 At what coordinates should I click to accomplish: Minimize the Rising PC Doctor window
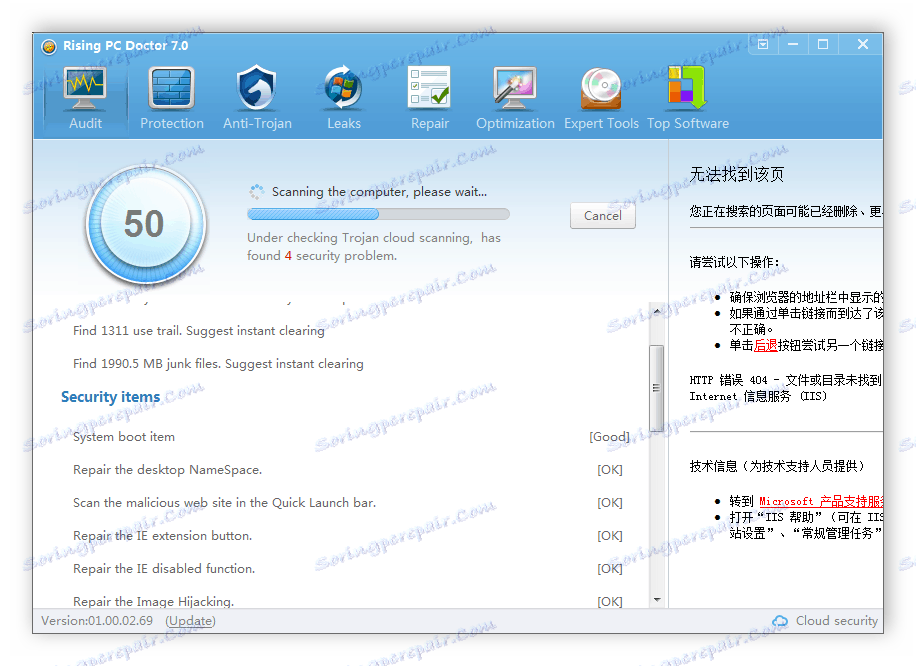[x=793, y=44]
